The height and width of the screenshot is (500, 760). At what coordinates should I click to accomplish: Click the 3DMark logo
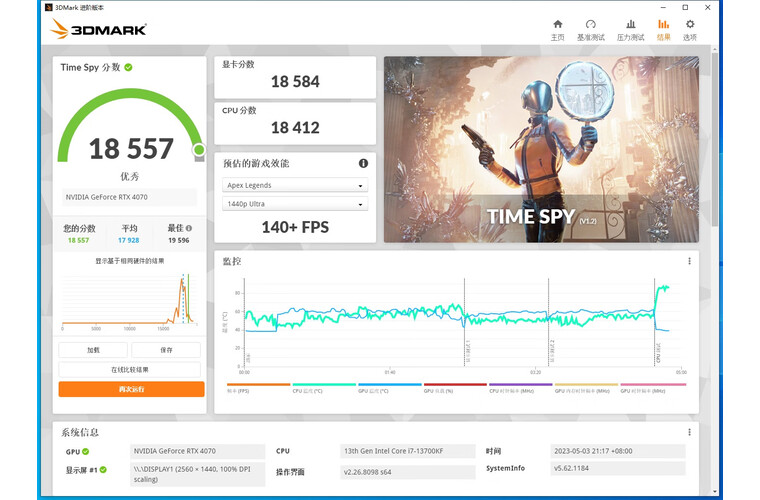98,29
